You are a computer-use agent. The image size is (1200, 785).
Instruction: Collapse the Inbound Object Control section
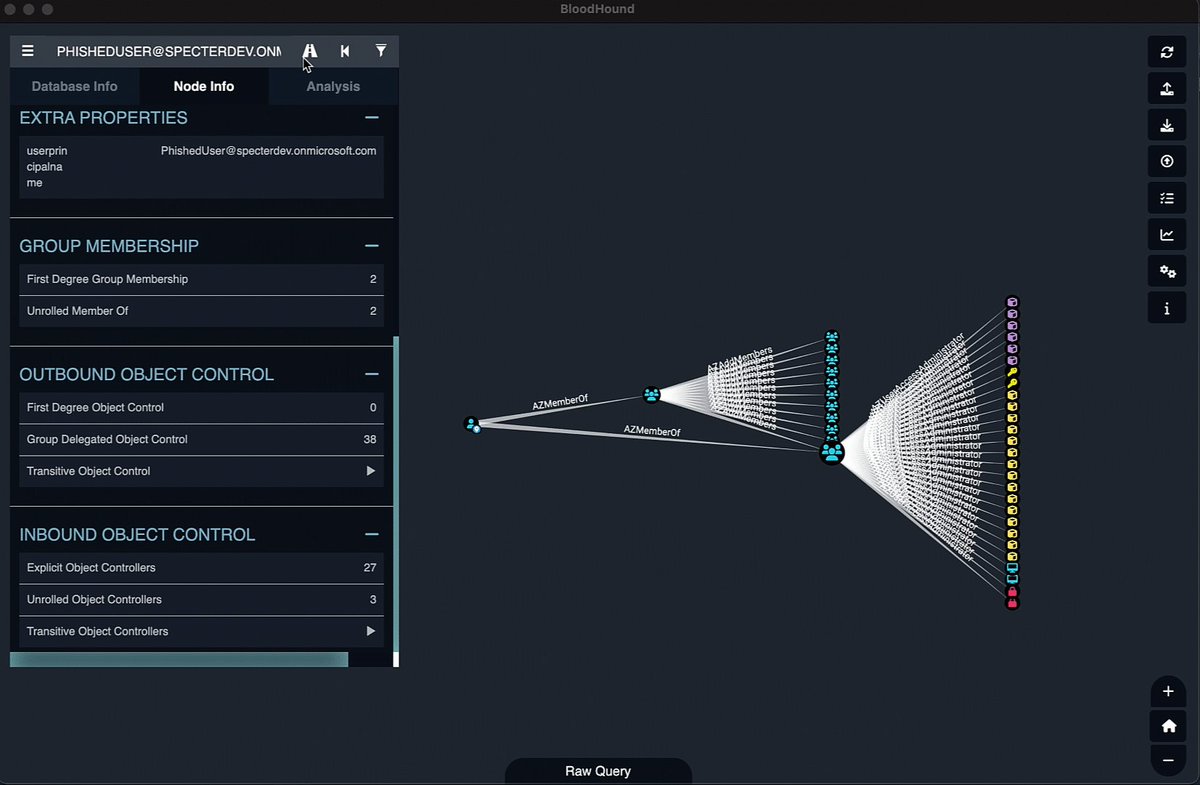tap(372, 534)
